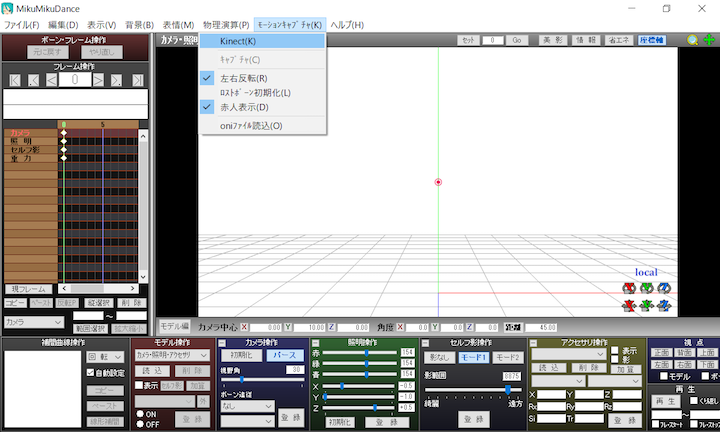Click the yellow magnifier zoom icon

coord(692,40)
